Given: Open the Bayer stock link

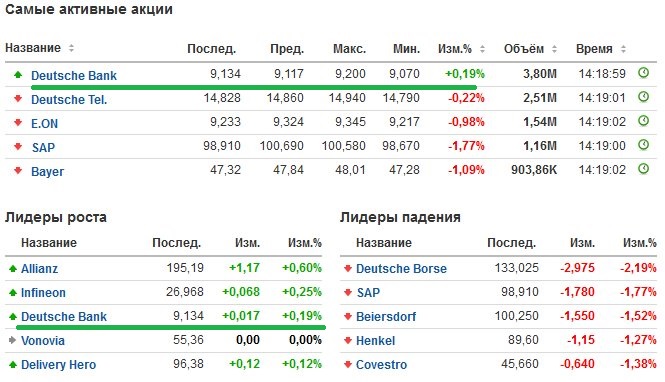Looking at the screenshot, I should coord(48,172).
